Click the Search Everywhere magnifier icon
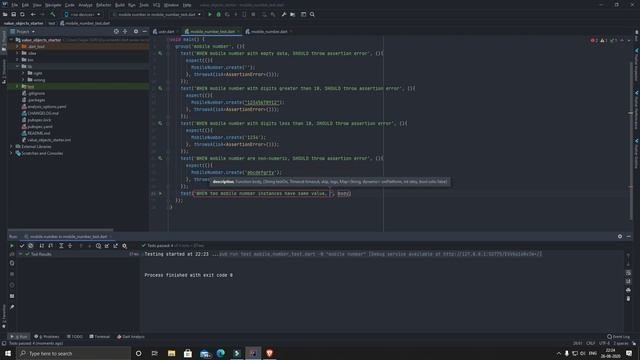 312,14
